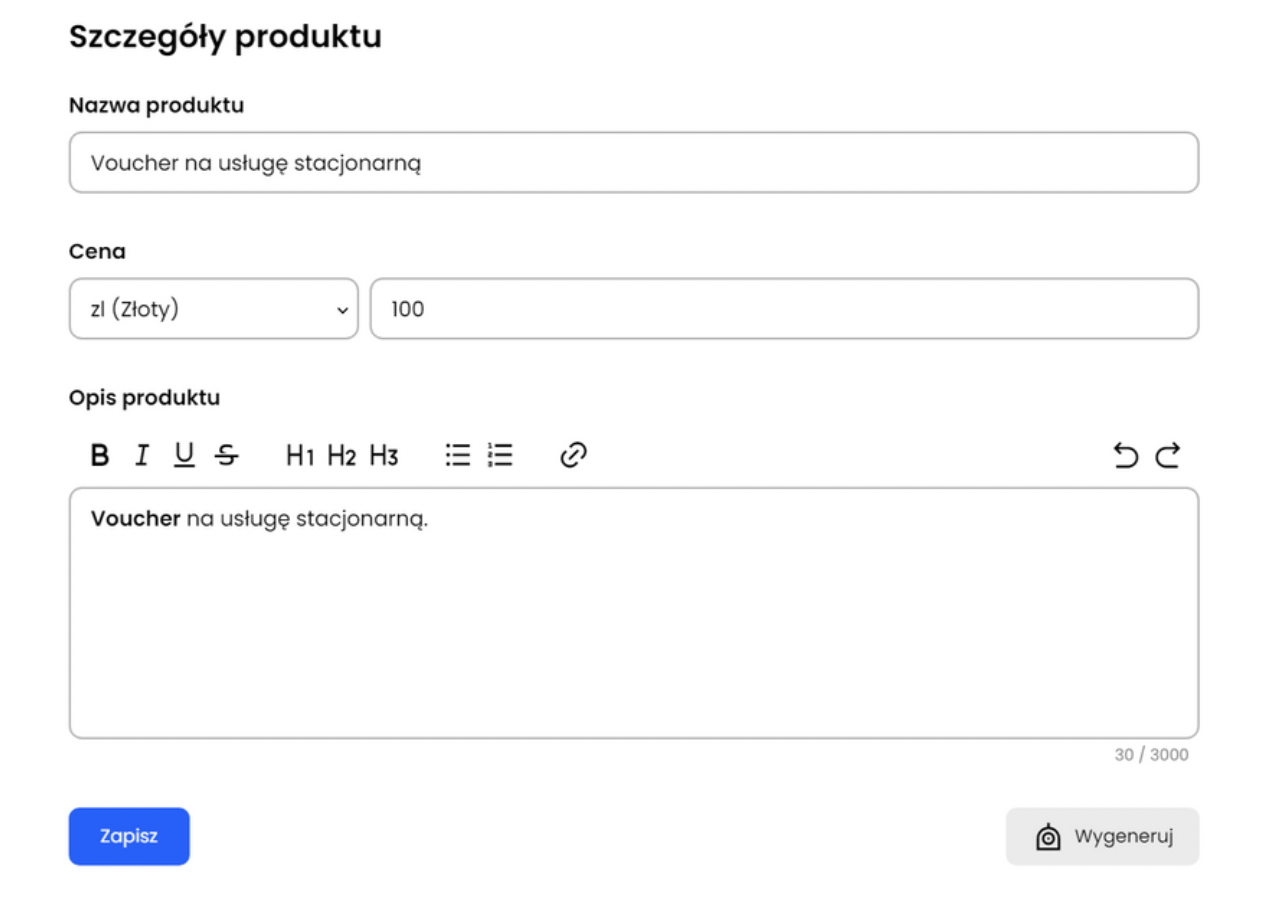Click the Zapisz save button

coord(129,836)
